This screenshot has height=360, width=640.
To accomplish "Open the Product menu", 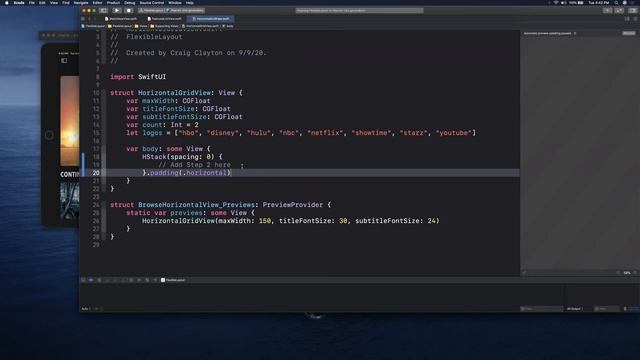I will tap(113, 2).
